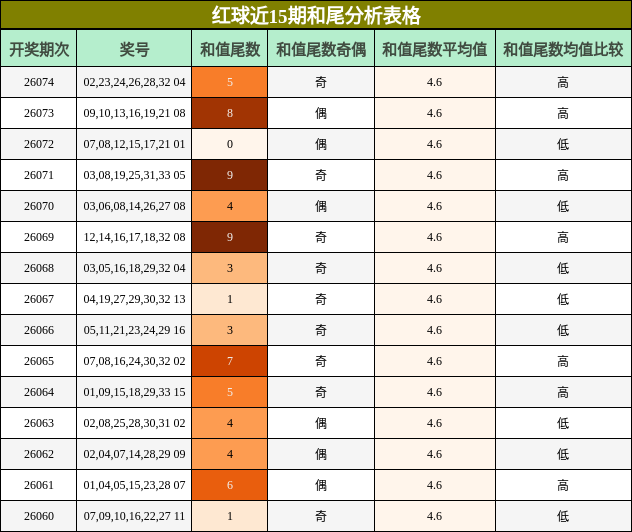
Task: Click 低 comparison cell in row 26060
Action: pos(563,517)
